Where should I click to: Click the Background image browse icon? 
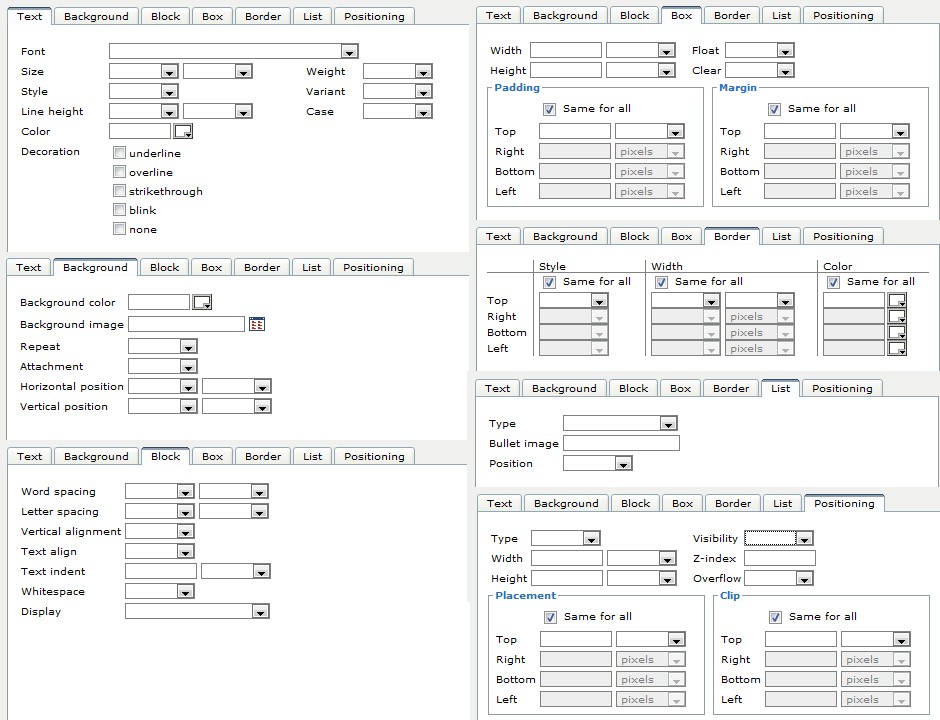[257, 324]
